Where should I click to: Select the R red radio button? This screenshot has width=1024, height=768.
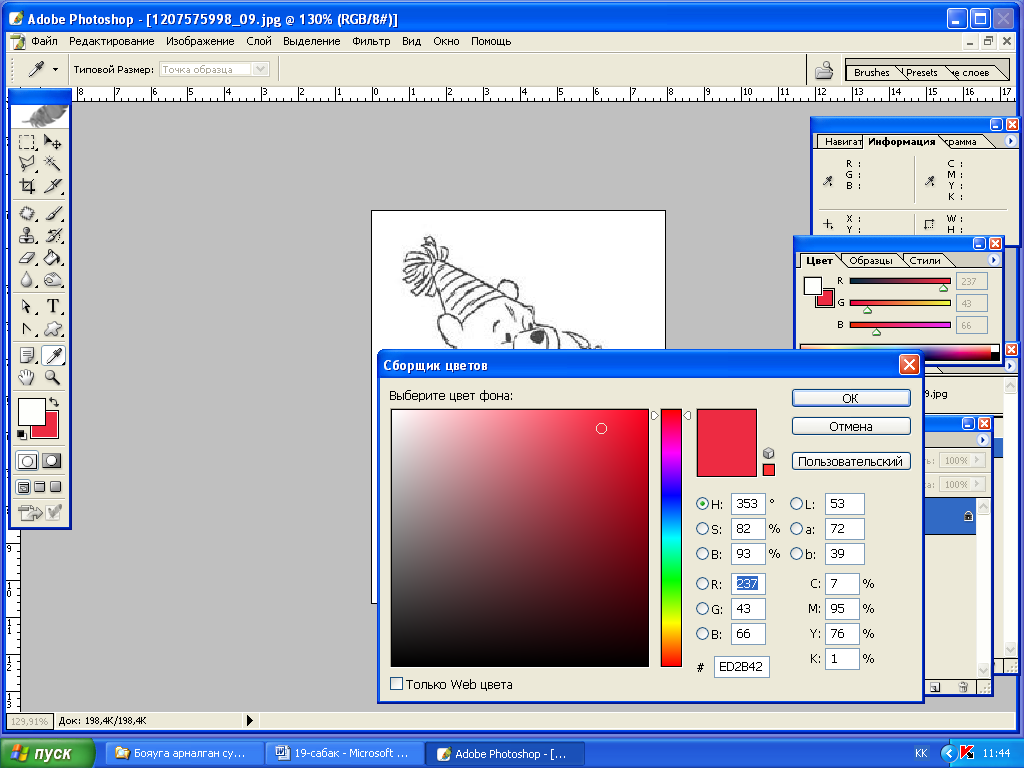703,584
